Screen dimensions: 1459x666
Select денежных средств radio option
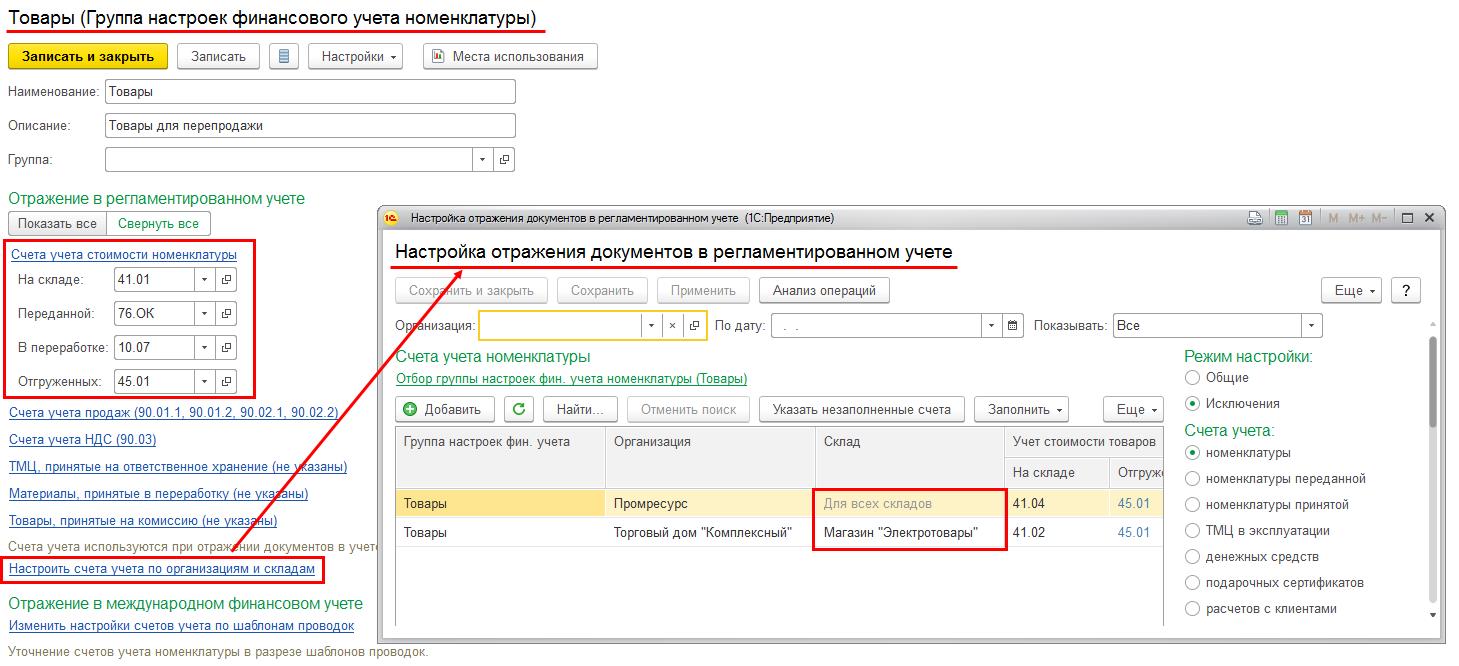coord(1191,556)
